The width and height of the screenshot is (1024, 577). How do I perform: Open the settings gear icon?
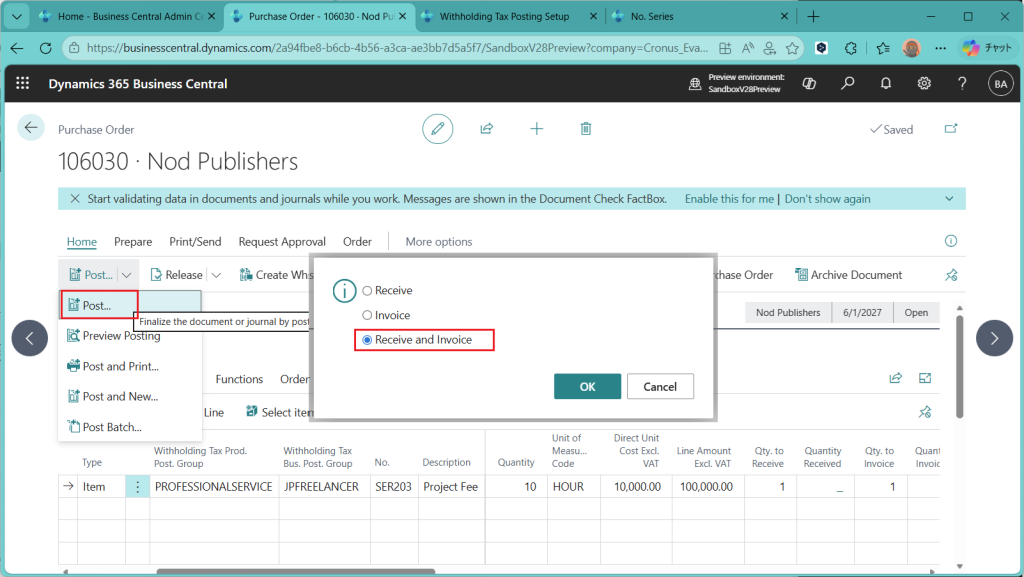click(x=924, y=84)
